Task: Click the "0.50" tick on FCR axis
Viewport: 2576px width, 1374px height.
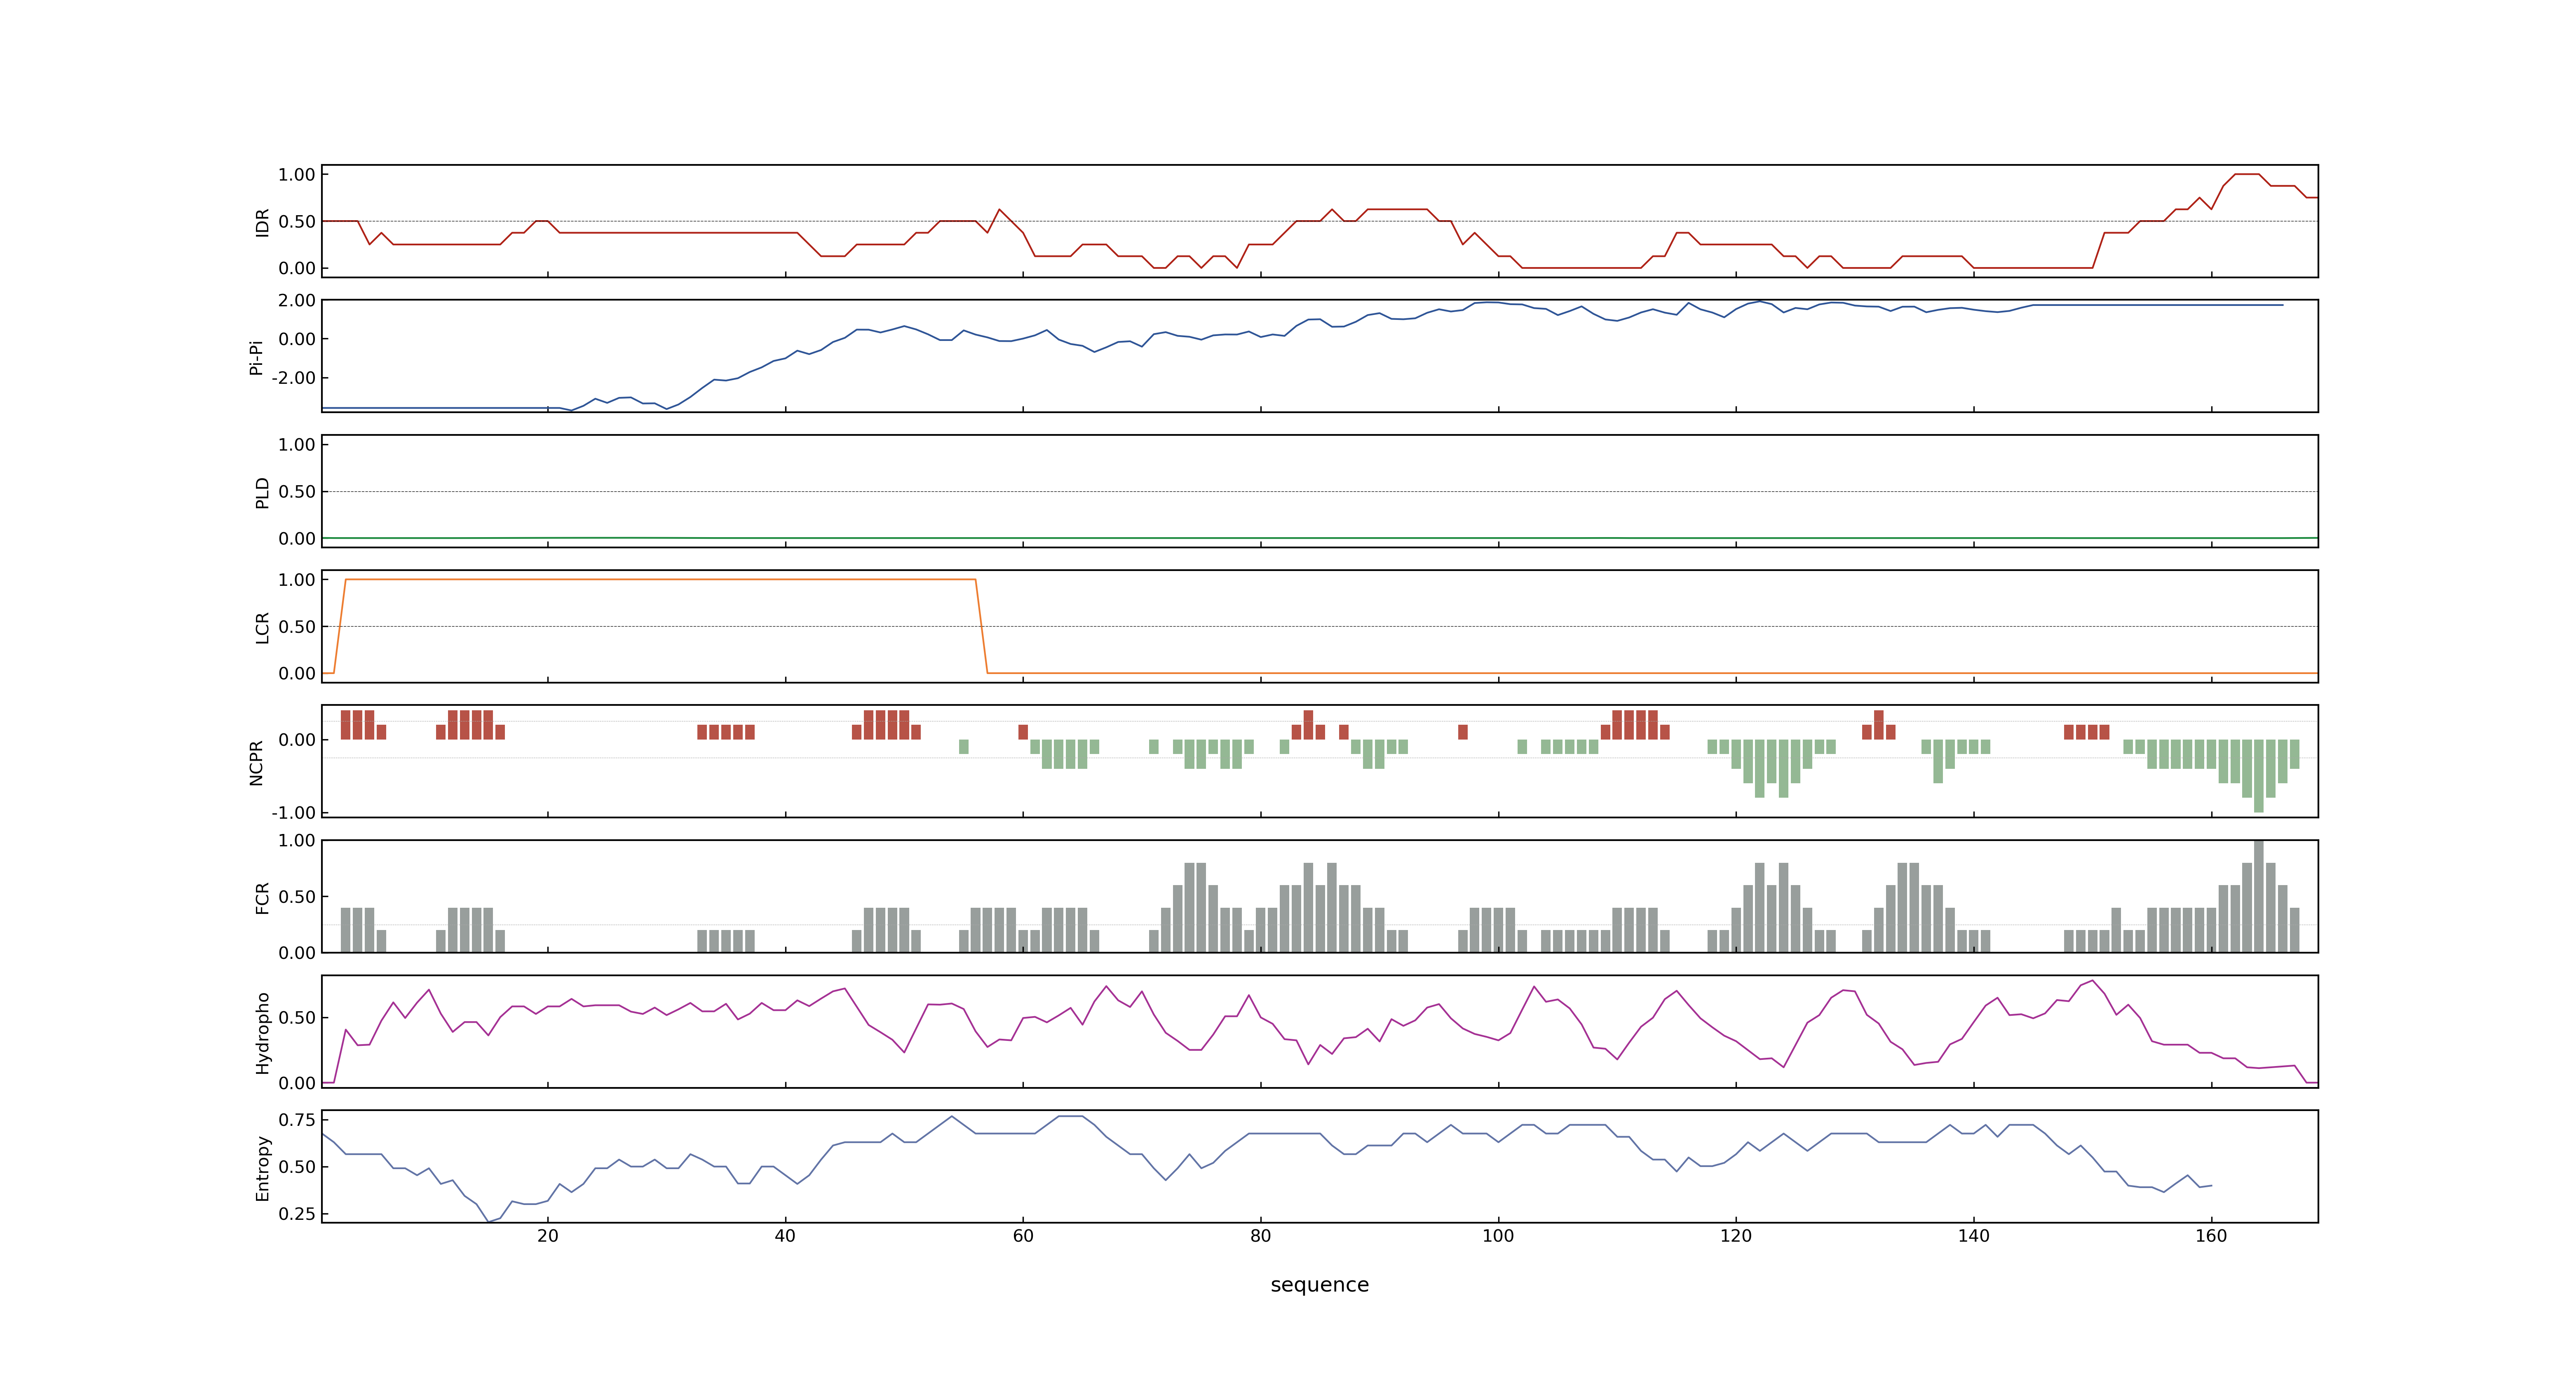Action: (297, 897)
